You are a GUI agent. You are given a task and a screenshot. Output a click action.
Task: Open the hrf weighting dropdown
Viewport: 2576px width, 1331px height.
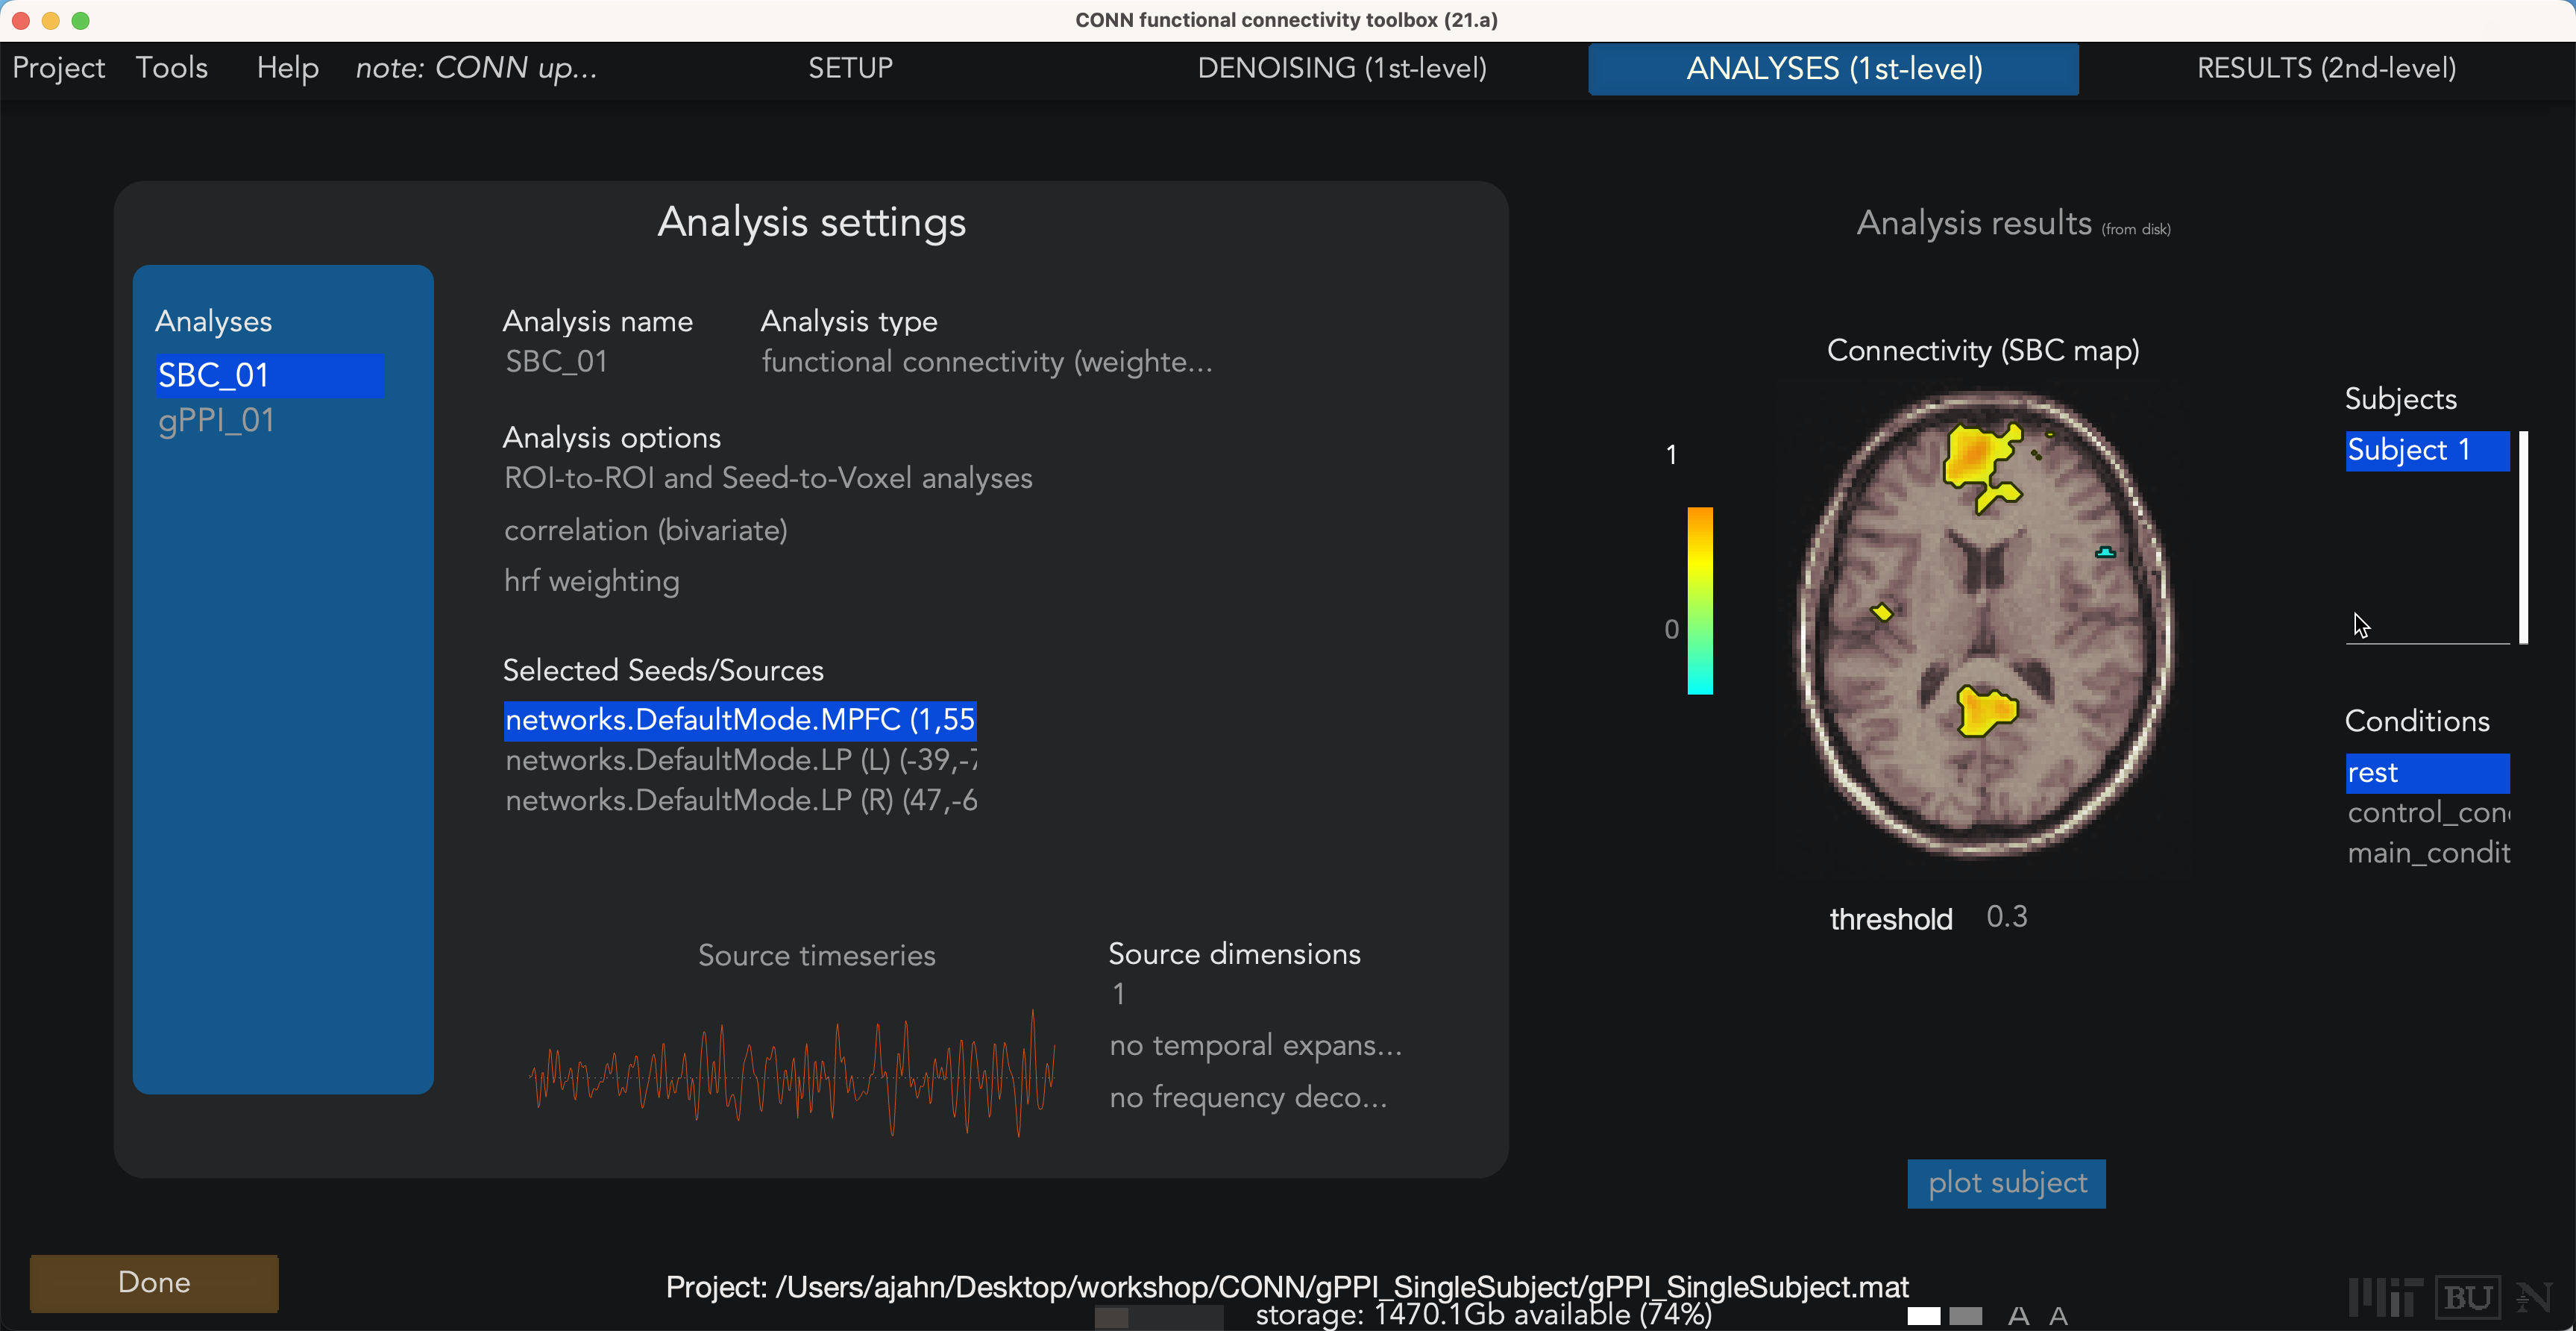592,581
